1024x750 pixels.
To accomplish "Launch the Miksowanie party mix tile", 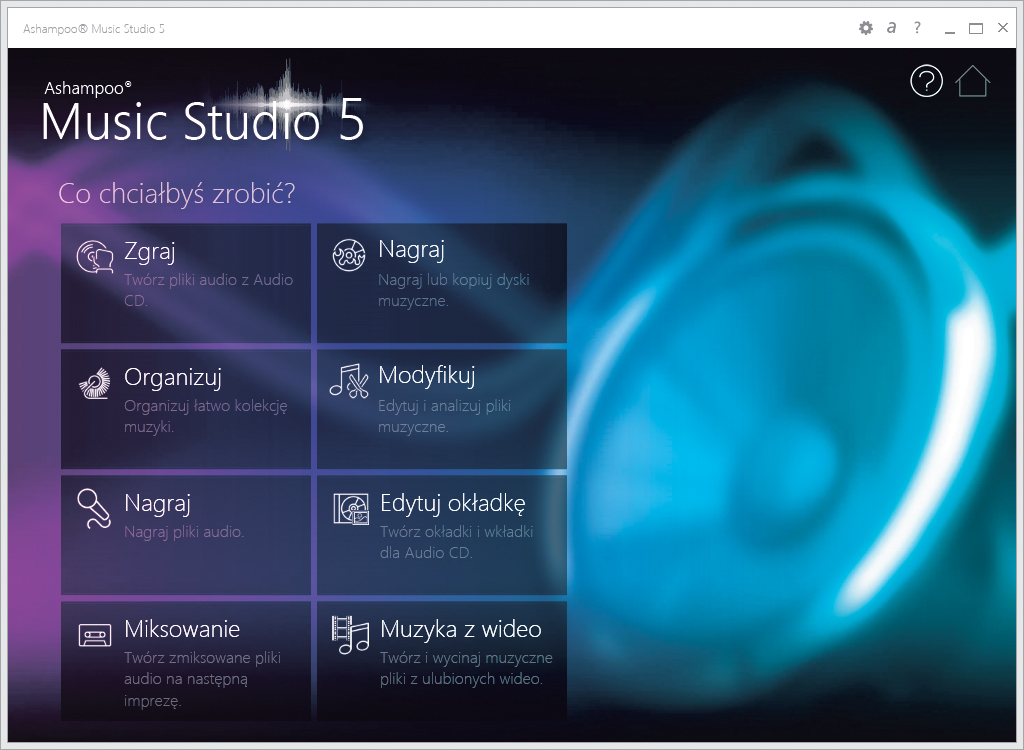I will [185, 661].
